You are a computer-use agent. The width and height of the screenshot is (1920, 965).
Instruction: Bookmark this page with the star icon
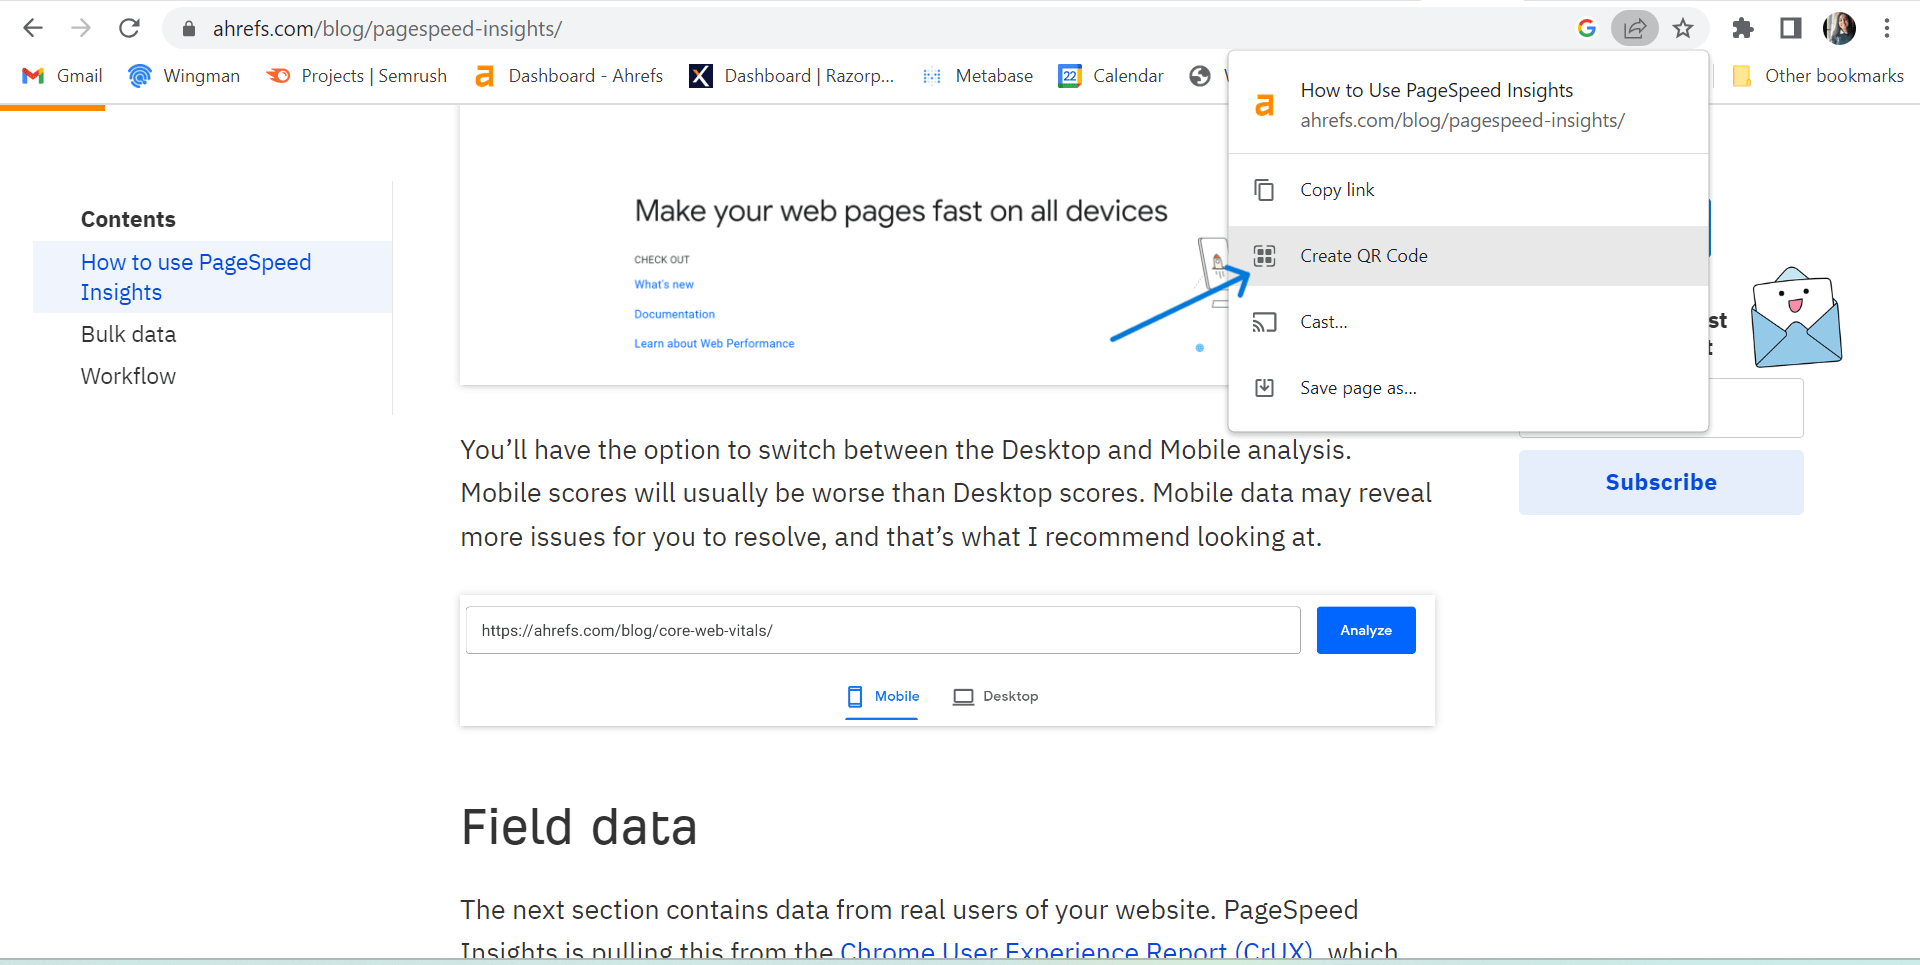tap(1683, 28)
